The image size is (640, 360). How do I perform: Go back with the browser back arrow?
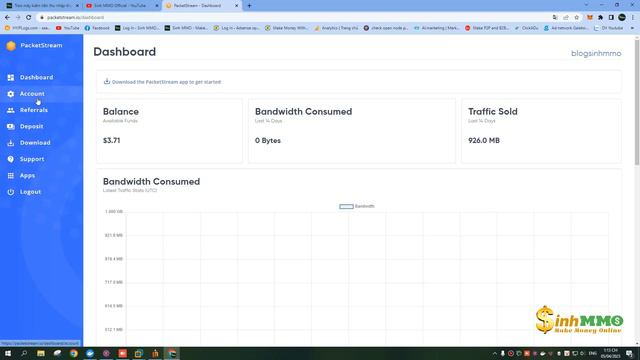click(7, 17)
